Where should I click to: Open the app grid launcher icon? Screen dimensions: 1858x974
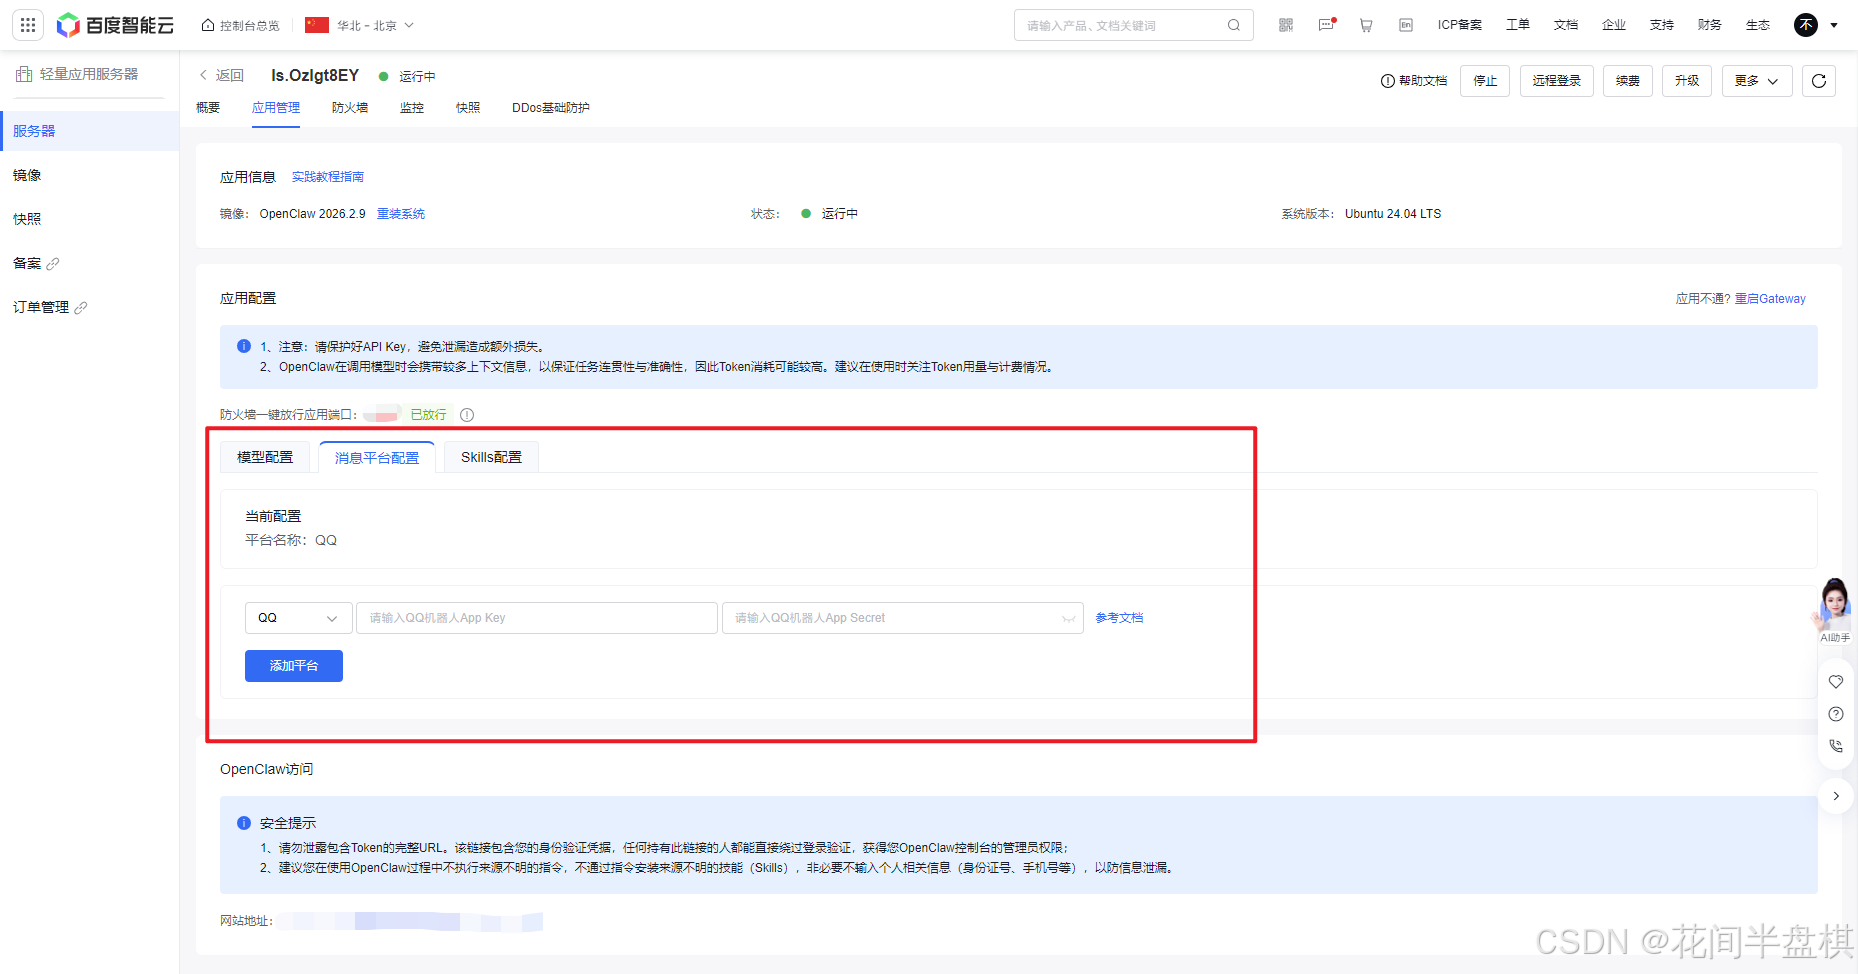[x=28, y=25]
